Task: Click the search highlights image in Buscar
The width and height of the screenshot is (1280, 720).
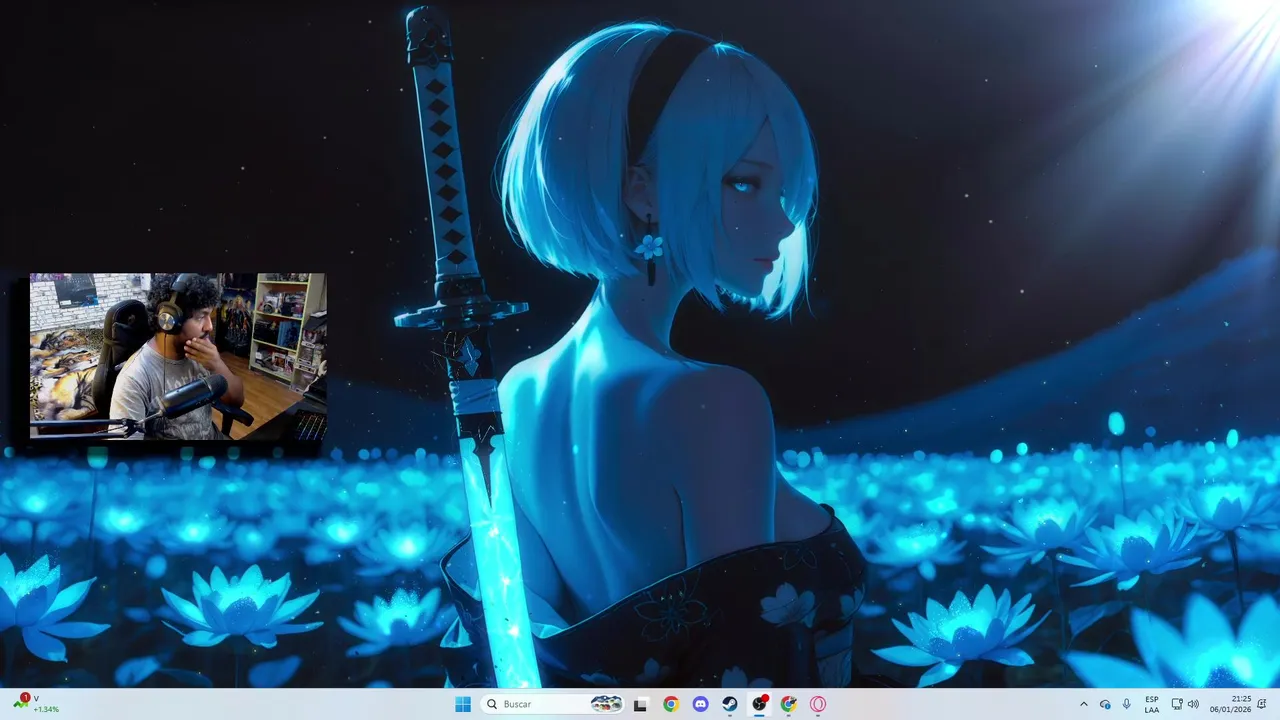Action: tap(606, 704)
